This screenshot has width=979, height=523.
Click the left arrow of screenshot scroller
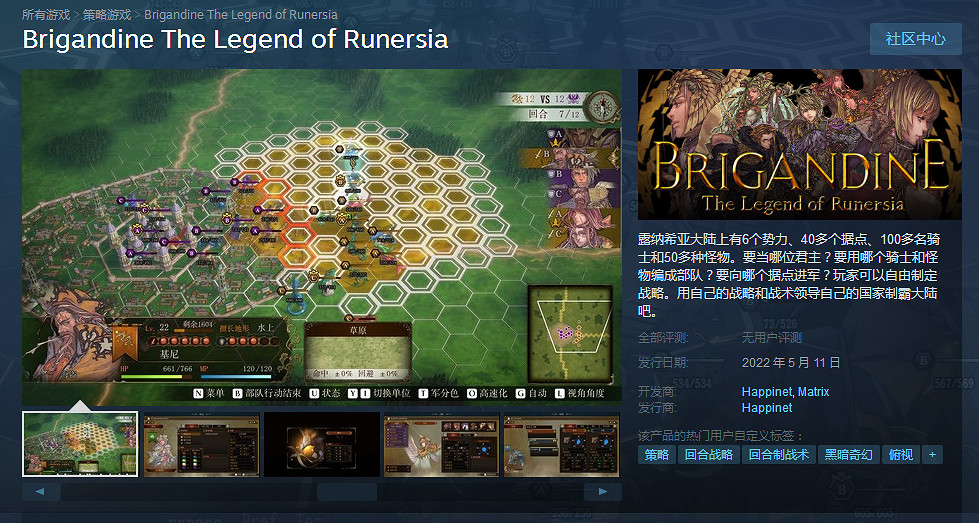(x=41, y=492)
